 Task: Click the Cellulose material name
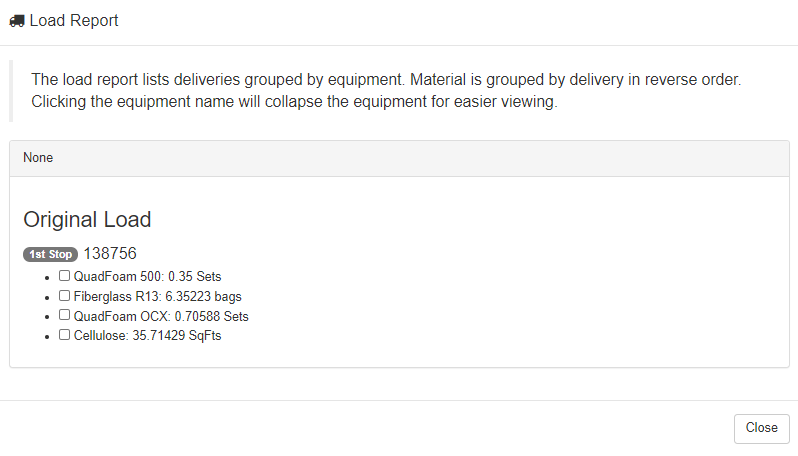101,336
